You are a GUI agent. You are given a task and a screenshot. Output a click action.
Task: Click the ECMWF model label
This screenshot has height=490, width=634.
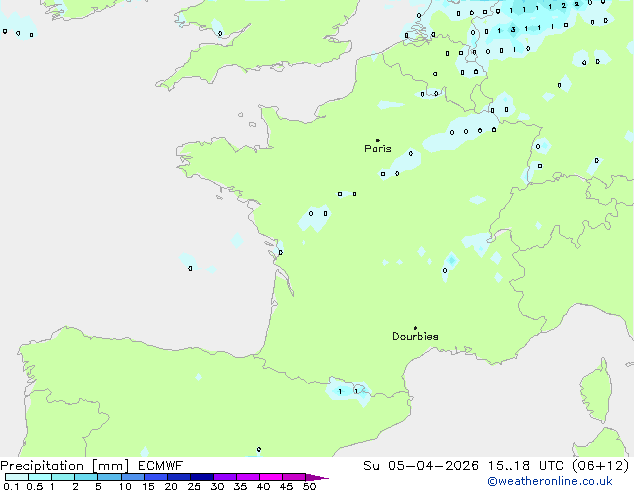pyautogui.click(x=160, y=466)
